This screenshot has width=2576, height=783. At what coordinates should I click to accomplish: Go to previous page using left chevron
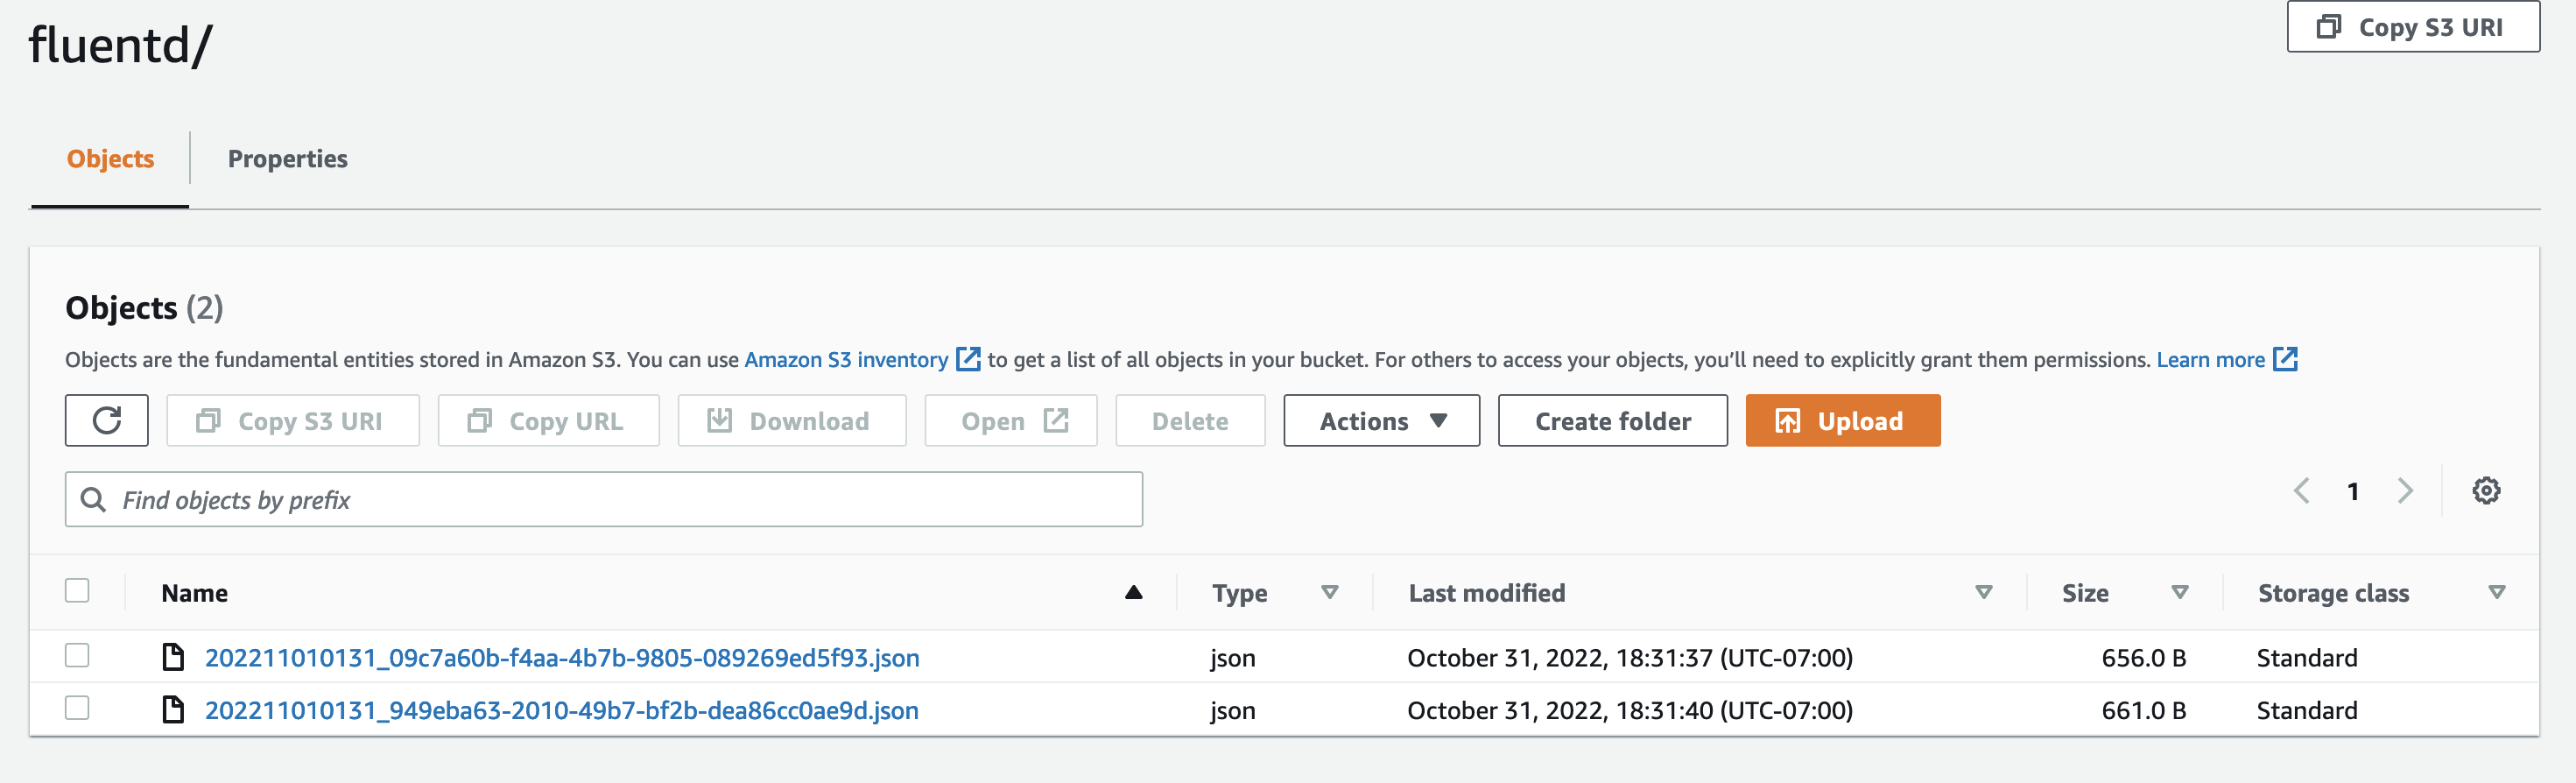pos(2302,491)
